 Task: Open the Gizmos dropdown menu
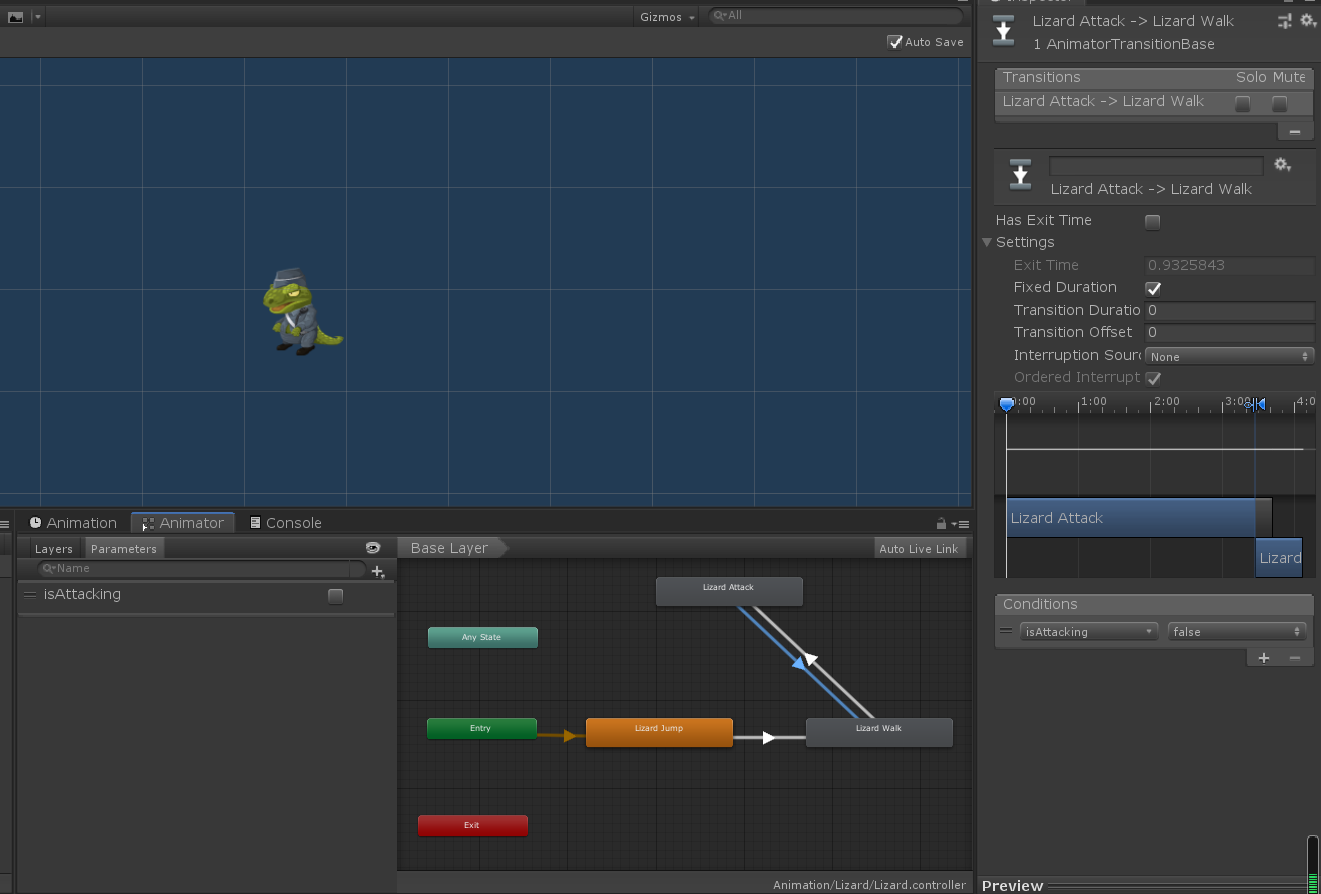click(667, 17)
